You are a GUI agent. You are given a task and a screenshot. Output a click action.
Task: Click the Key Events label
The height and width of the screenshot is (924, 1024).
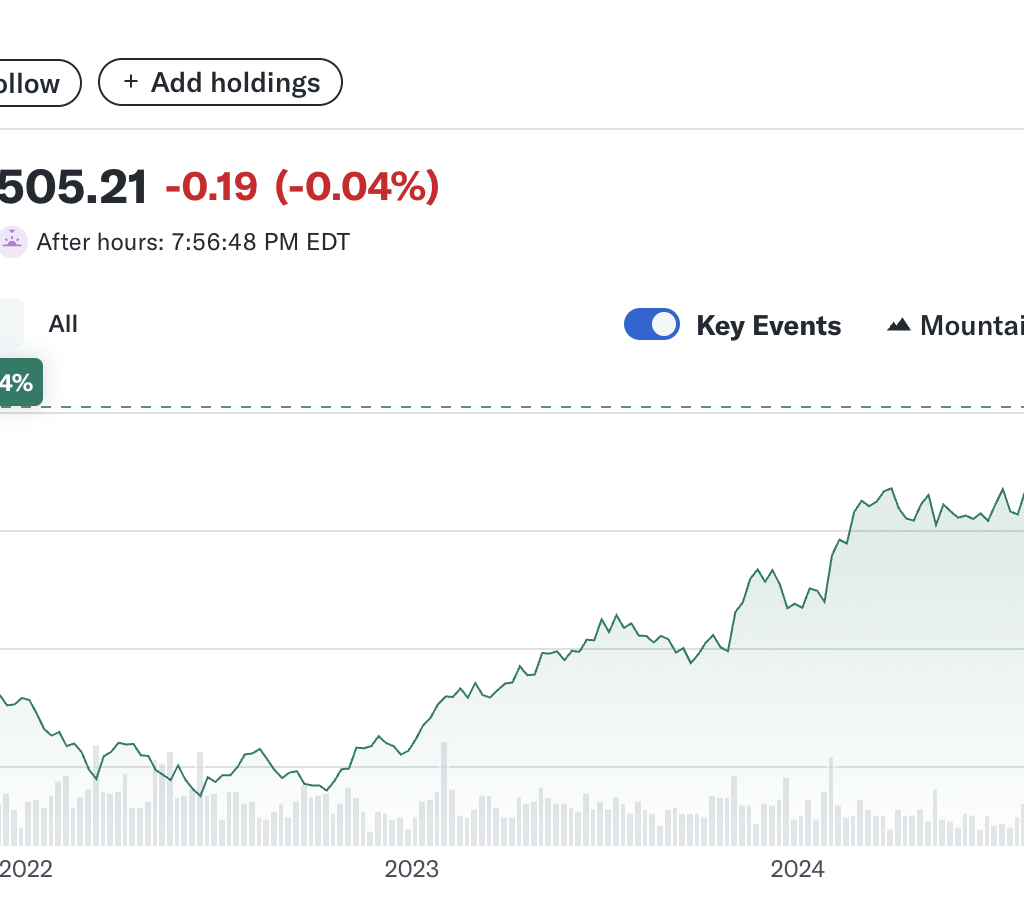click(x=768, y=326)
